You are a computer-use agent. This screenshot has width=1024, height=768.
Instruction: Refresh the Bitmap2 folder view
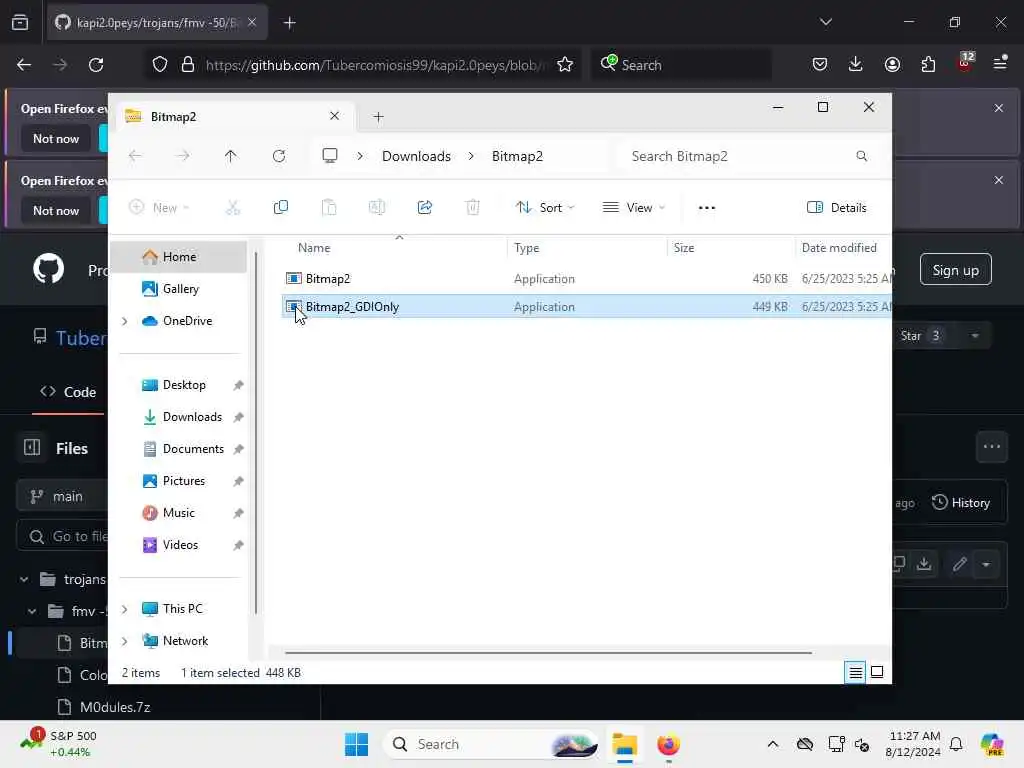(279, 156)
